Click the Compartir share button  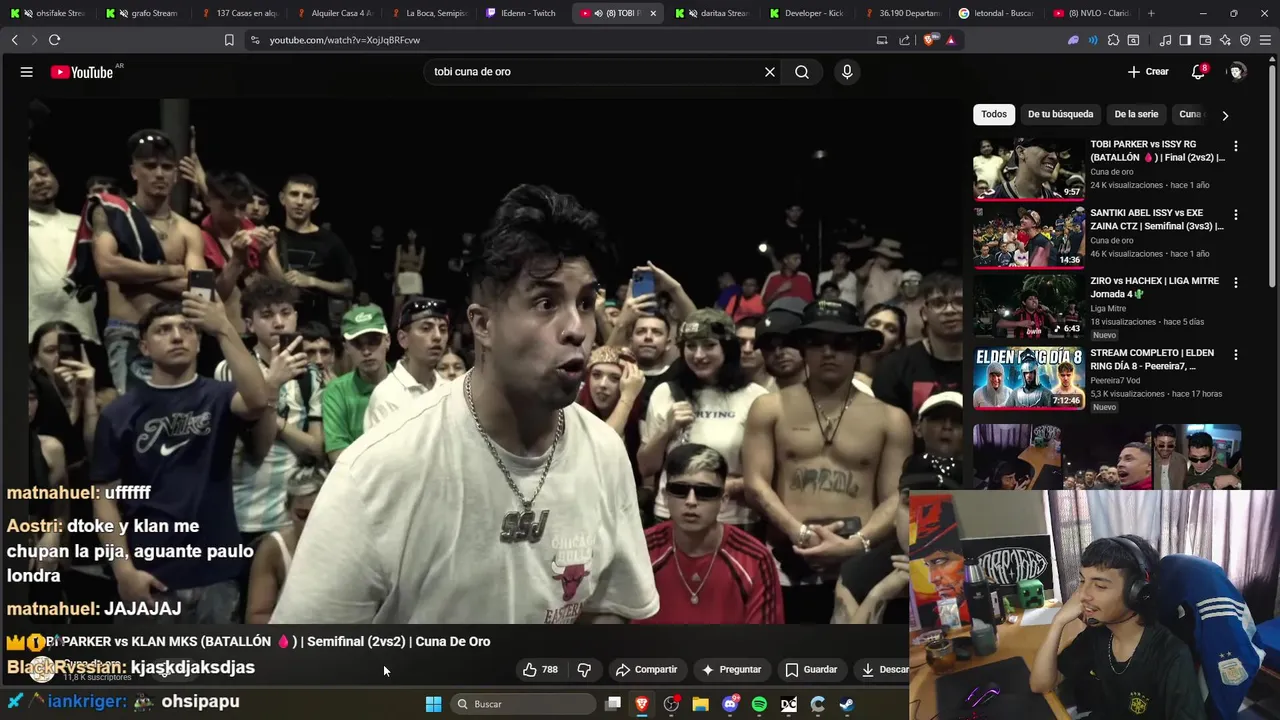(647, 670)
